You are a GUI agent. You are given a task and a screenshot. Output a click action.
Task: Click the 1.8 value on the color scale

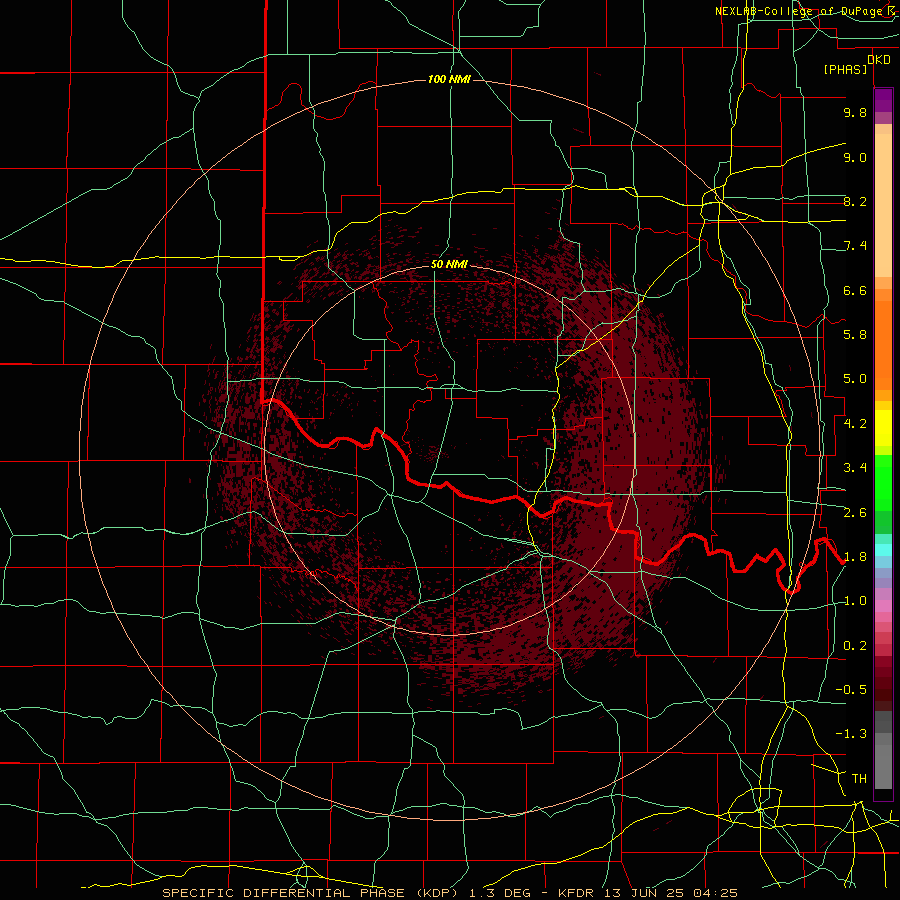pyautogui.click(x=855, y=557)
